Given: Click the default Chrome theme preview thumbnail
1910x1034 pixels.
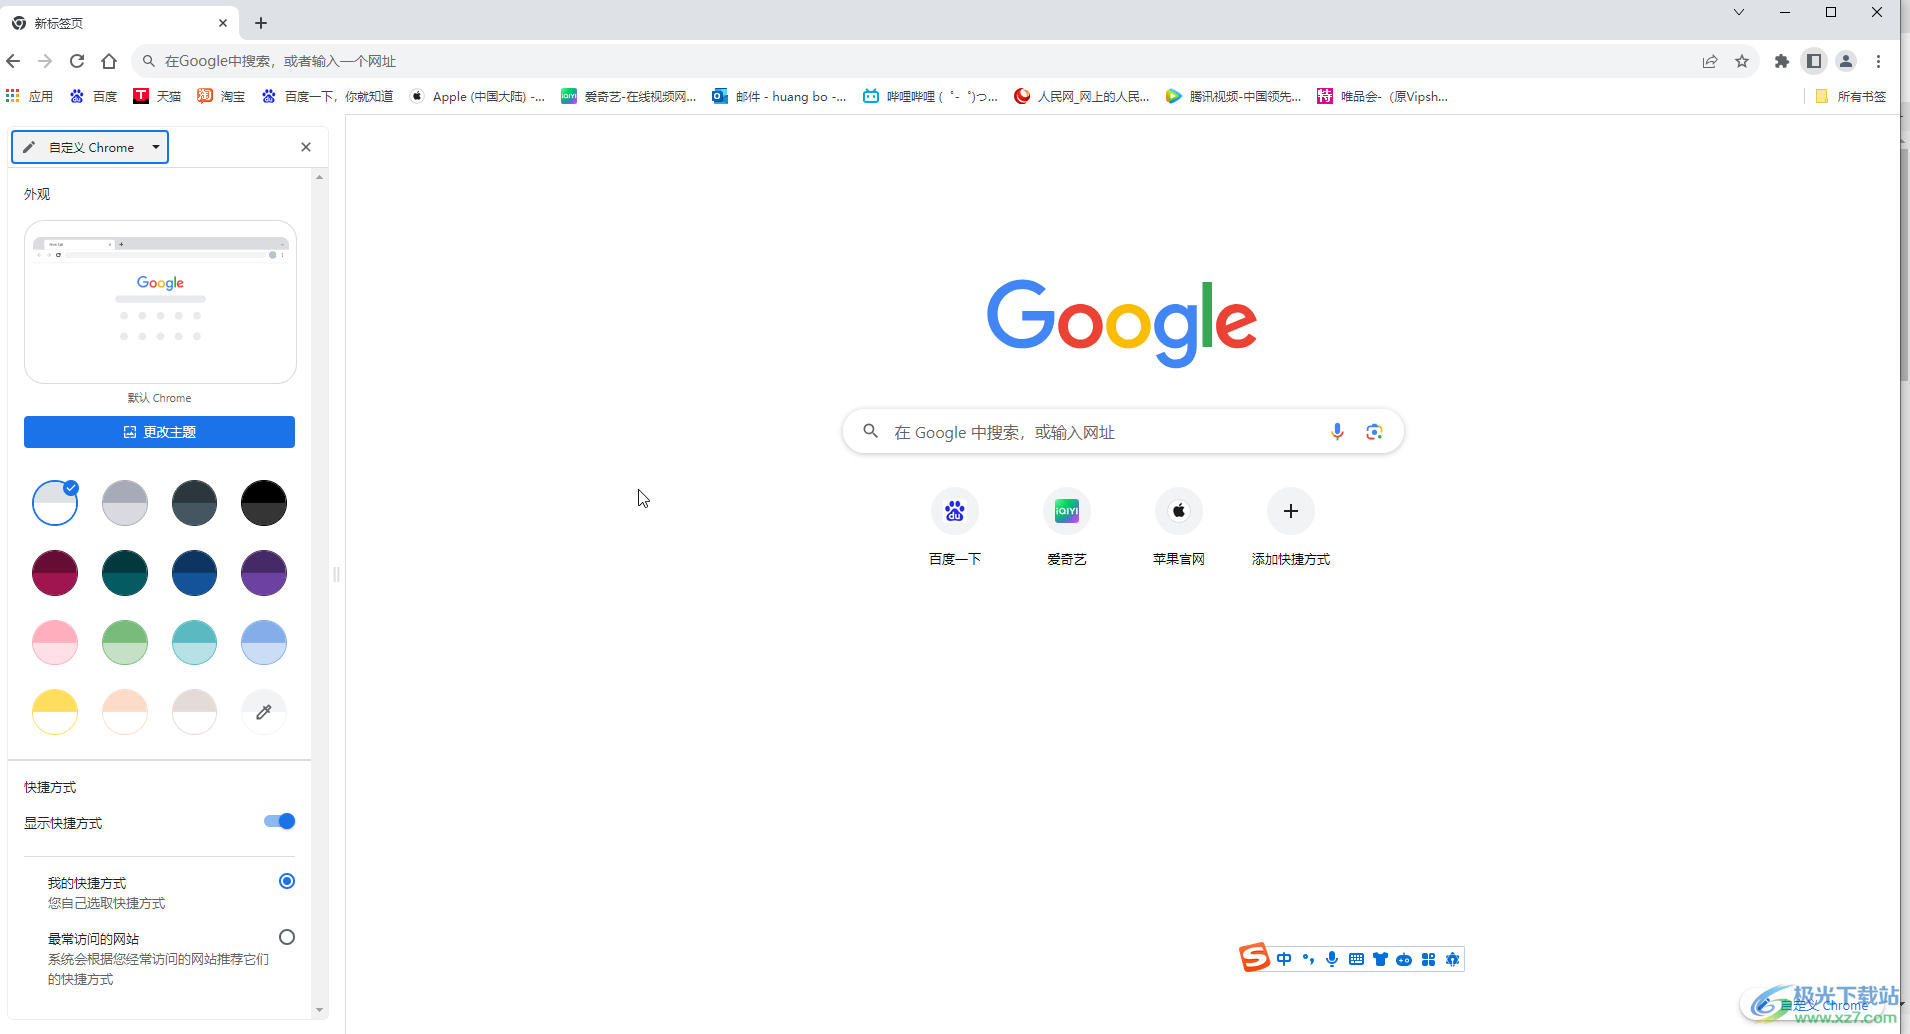Looking at the screenshot, I should point(160,302).
